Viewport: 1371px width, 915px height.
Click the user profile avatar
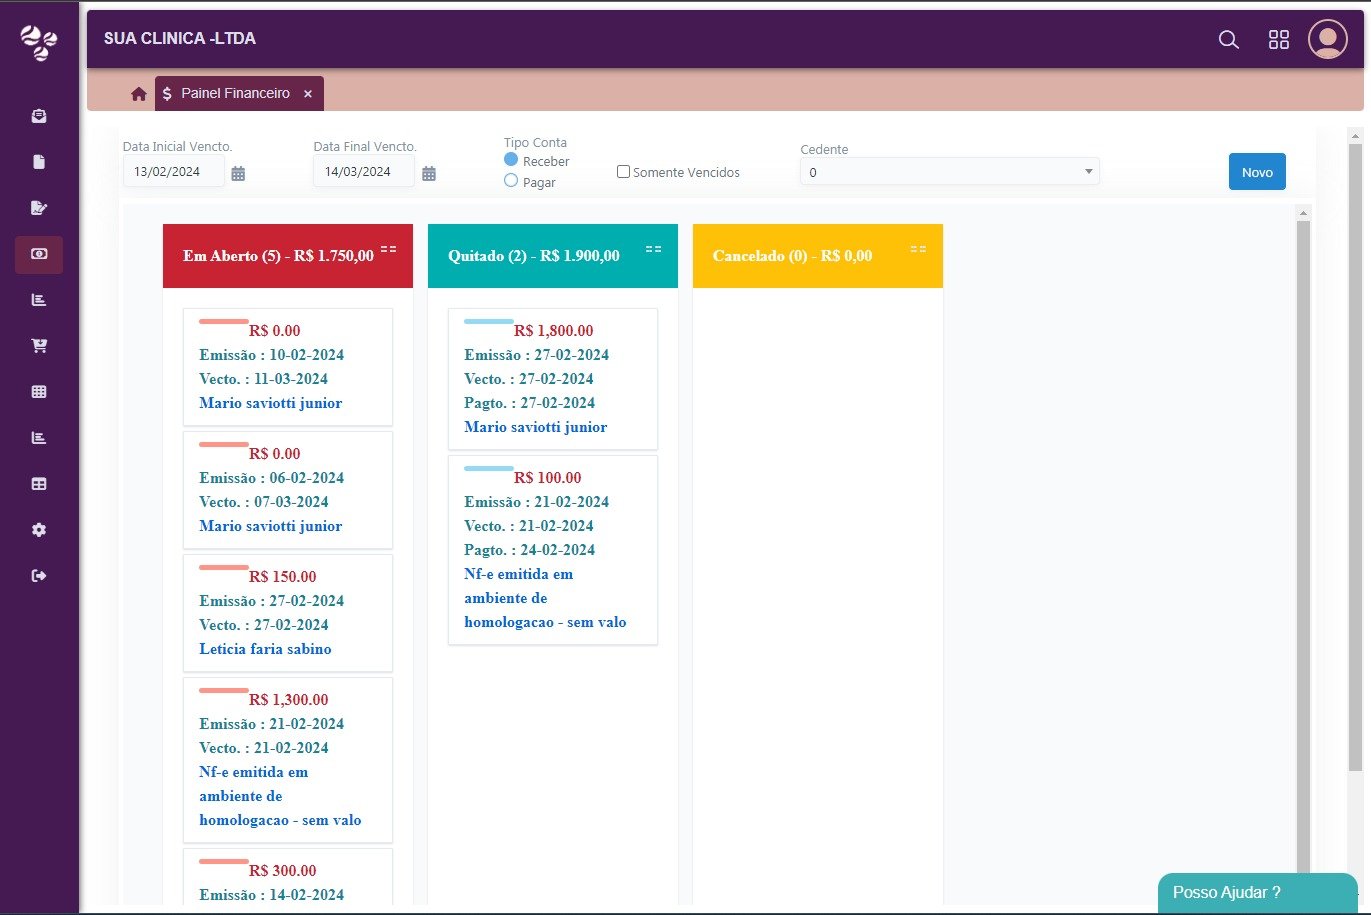pyautogui.click(x=1328, y=40)
